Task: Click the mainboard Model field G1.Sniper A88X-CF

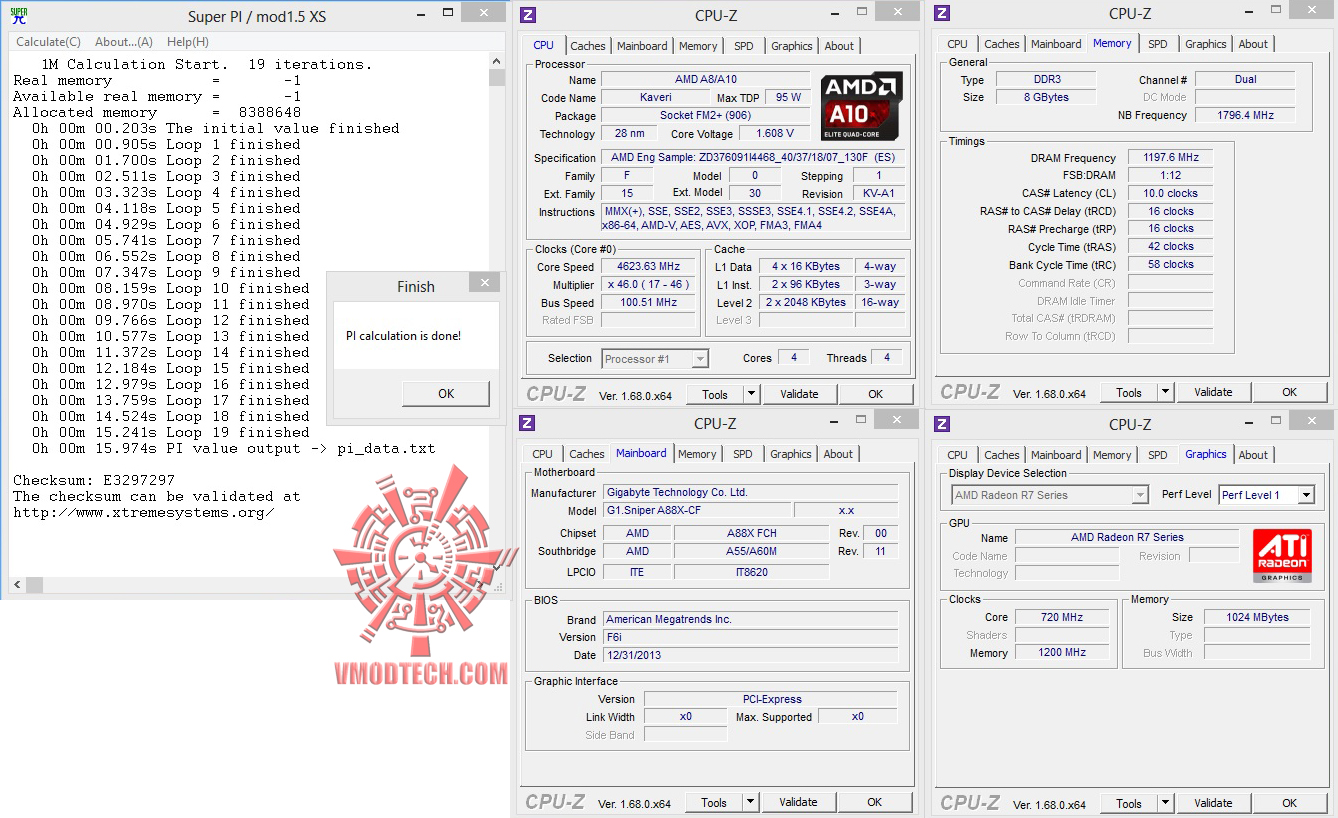Action: tap(696, 510)
